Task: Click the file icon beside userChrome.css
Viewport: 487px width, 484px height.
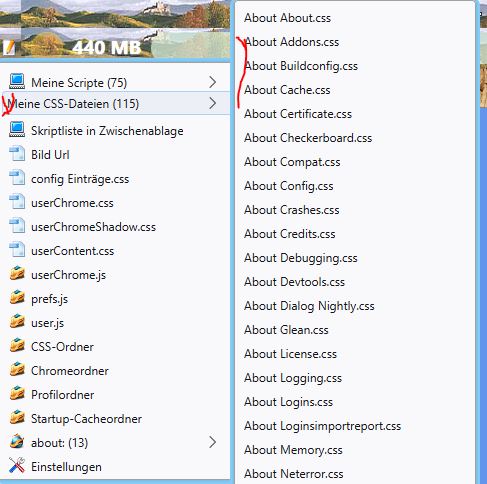Action: tap(17, 202)
